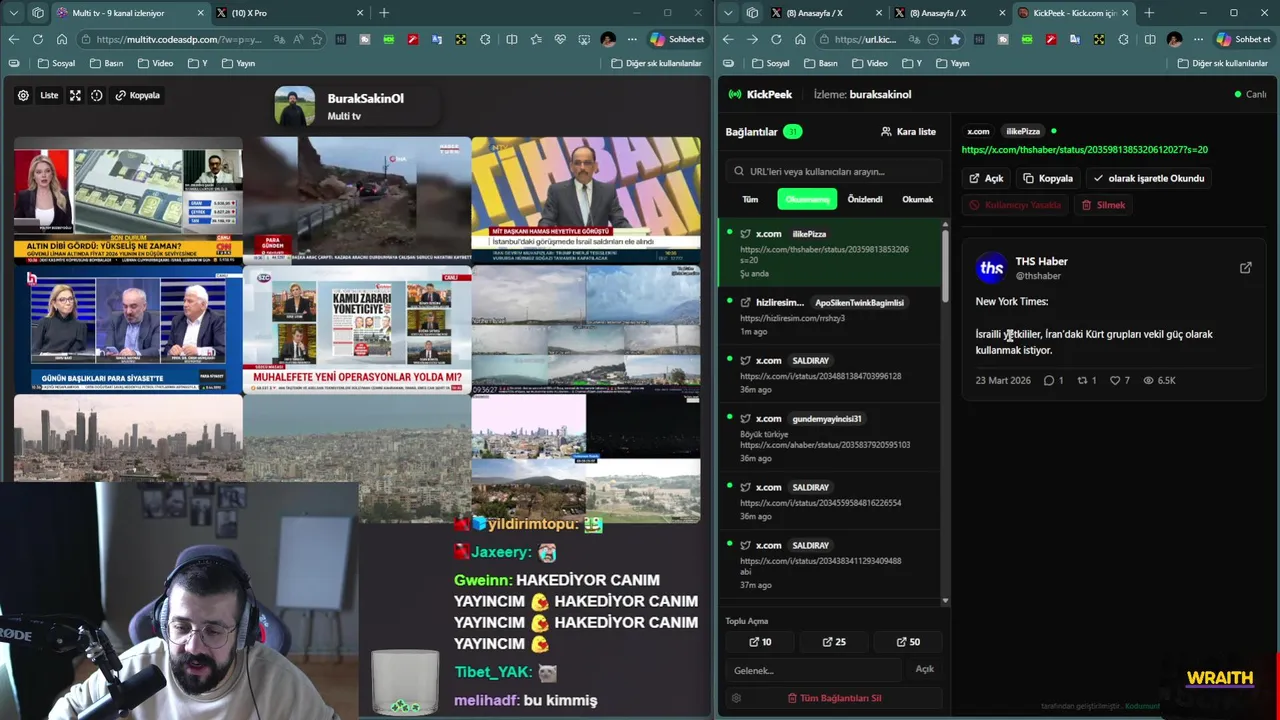
Task: Click the info alert icon in Multi tv
Action: (x=97, y=95)
